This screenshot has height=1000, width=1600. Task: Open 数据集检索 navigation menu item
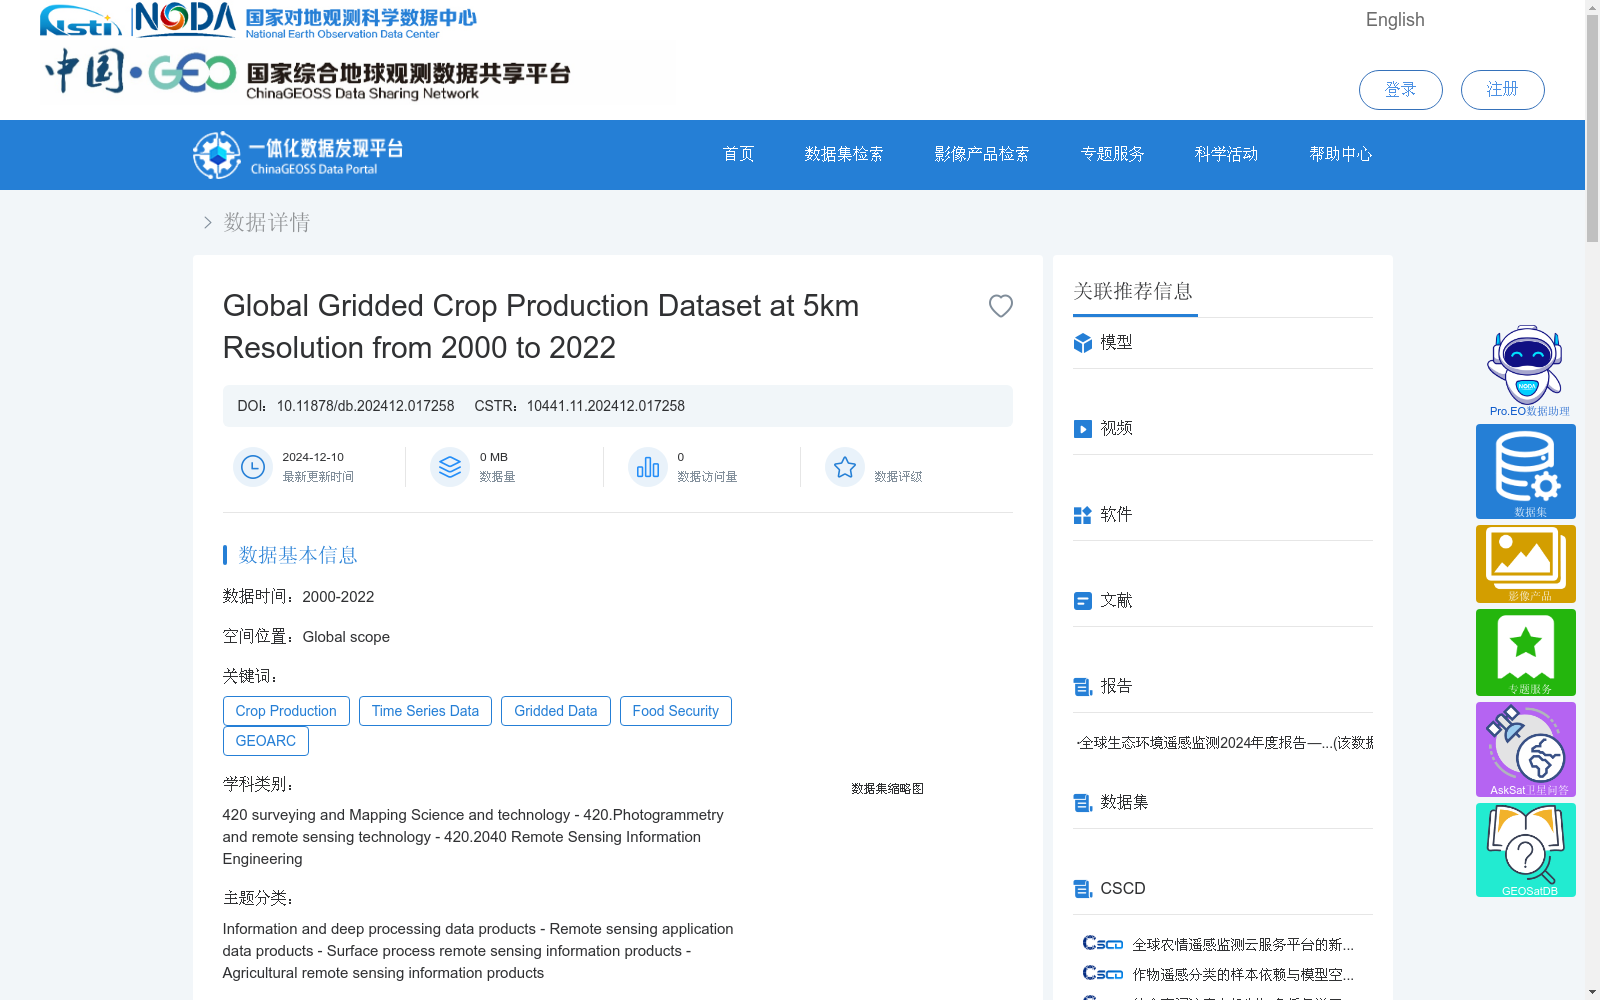844,154
